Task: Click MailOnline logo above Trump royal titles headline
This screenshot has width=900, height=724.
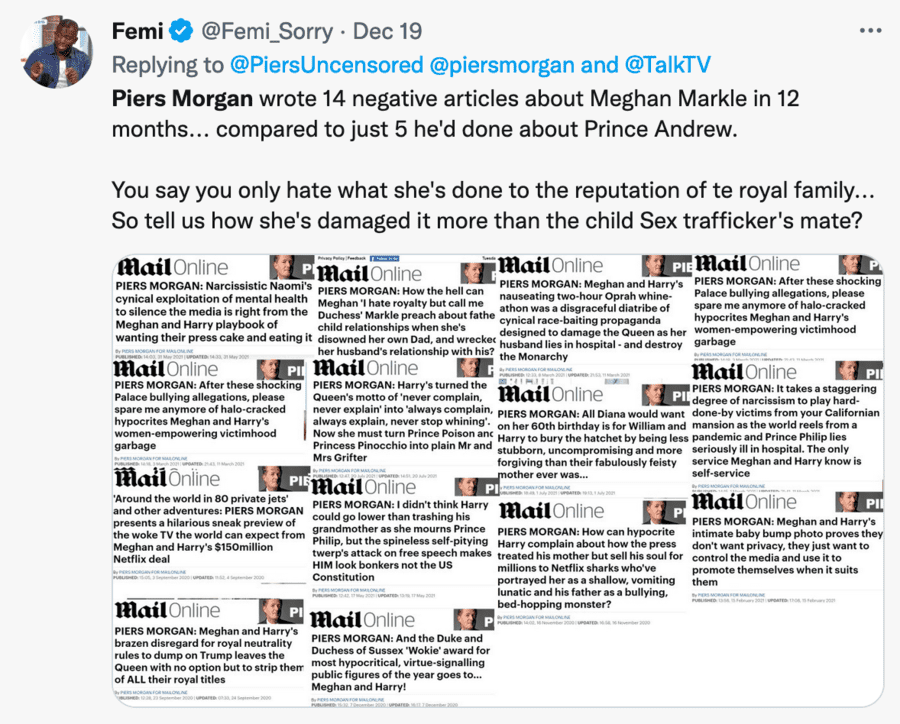Action: (x=169, y=610)
